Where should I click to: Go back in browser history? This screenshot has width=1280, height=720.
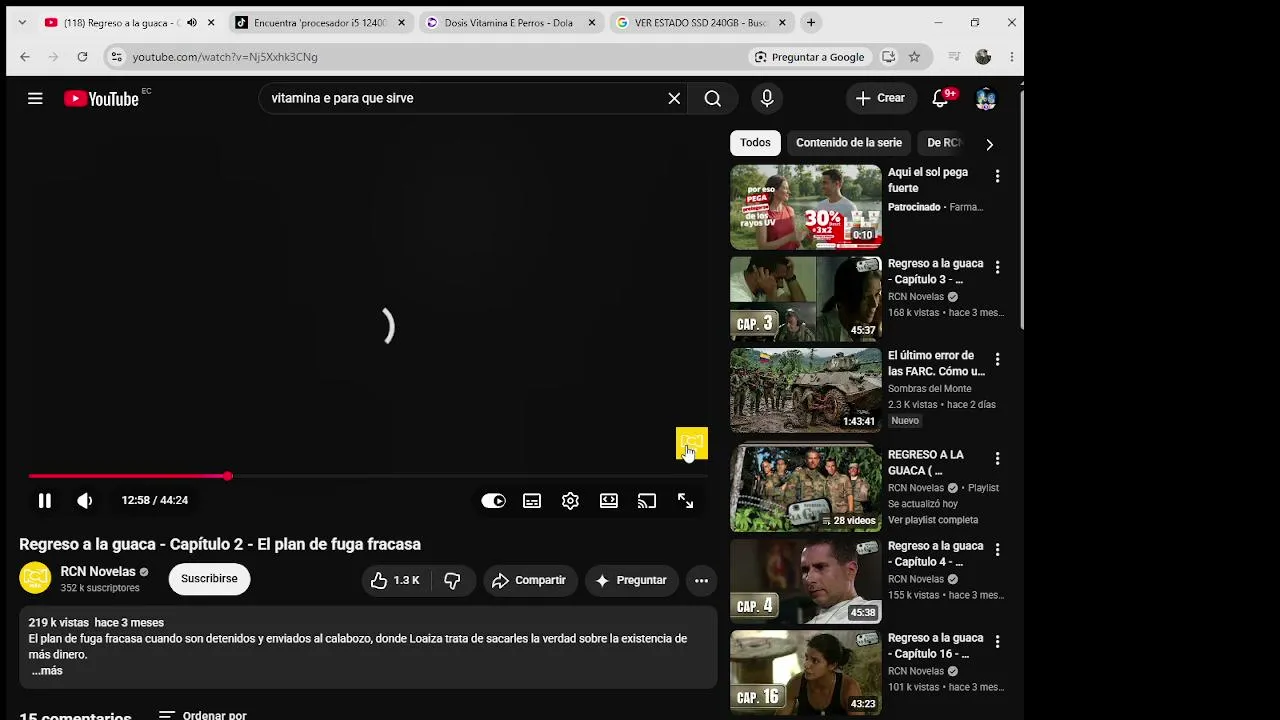coord(25,57)
